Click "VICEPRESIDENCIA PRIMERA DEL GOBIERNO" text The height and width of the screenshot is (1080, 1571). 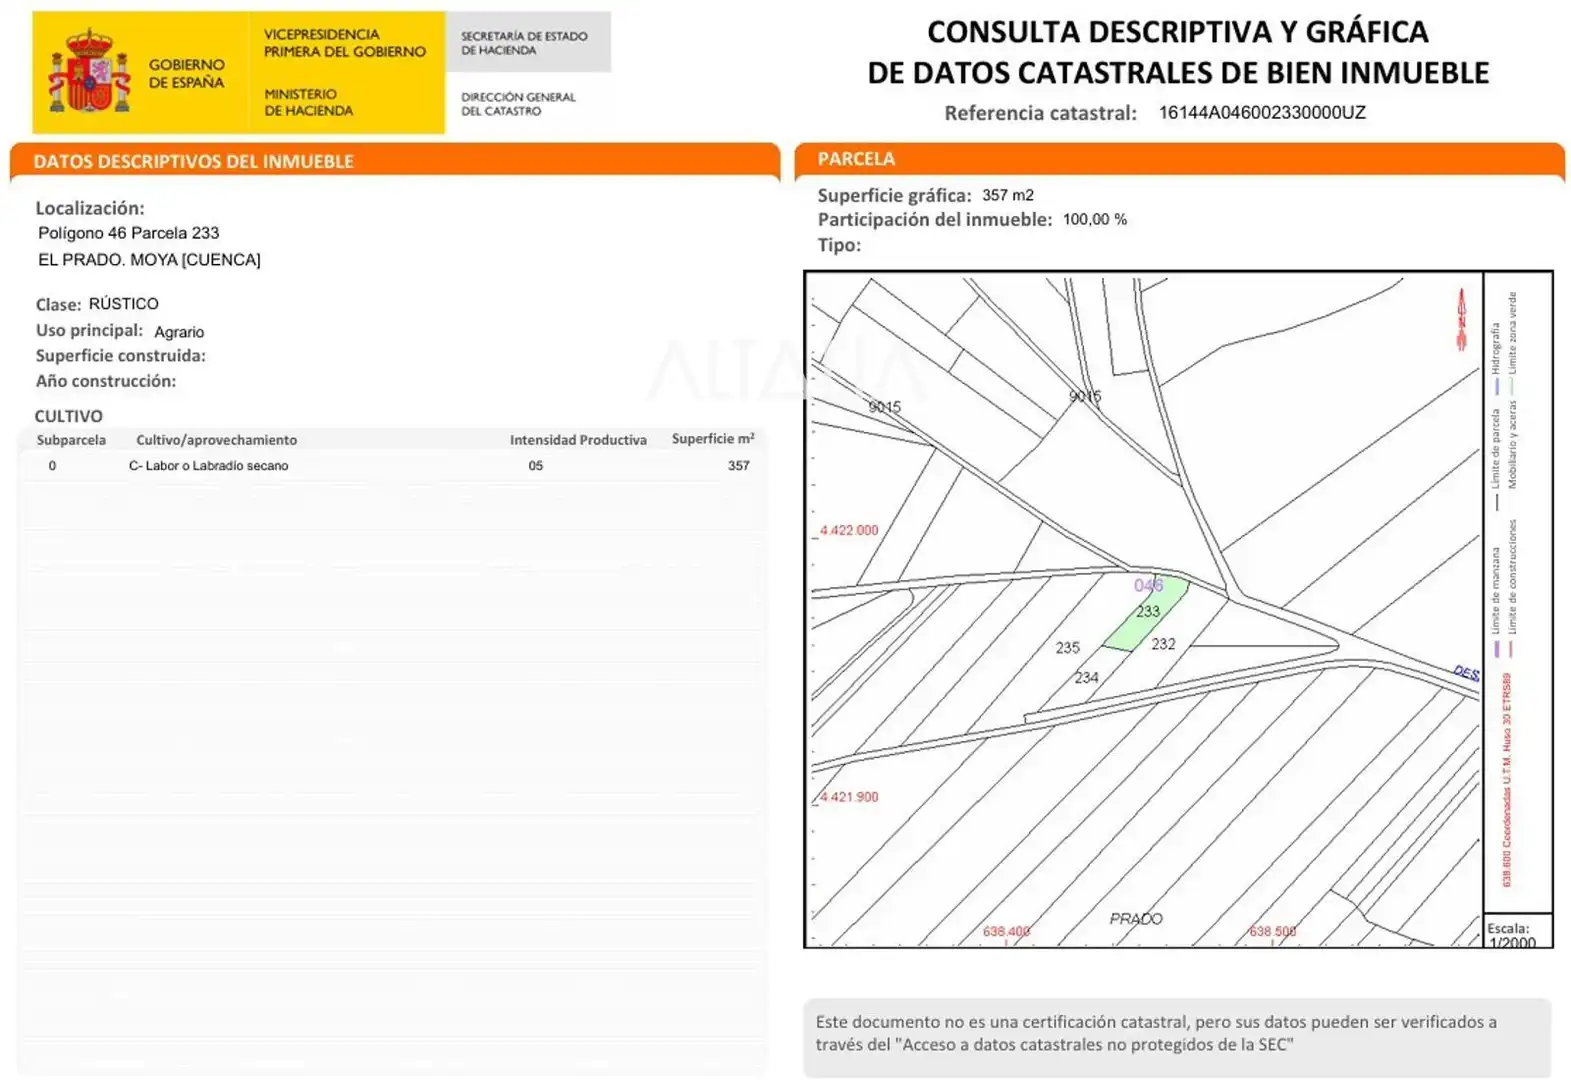pos(345,43)
